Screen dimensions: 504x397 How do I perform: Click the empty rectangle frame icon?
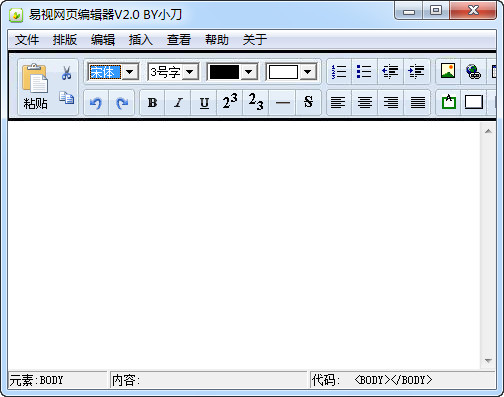[x=474, y=102]
